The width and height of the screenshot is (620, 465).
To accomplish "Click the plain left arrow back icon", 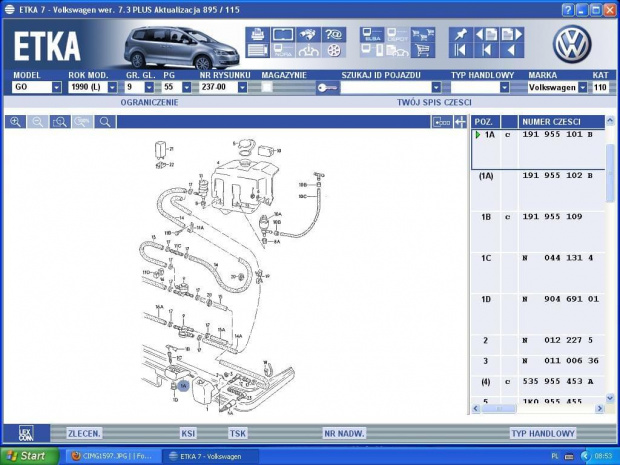I will (512, 51).
